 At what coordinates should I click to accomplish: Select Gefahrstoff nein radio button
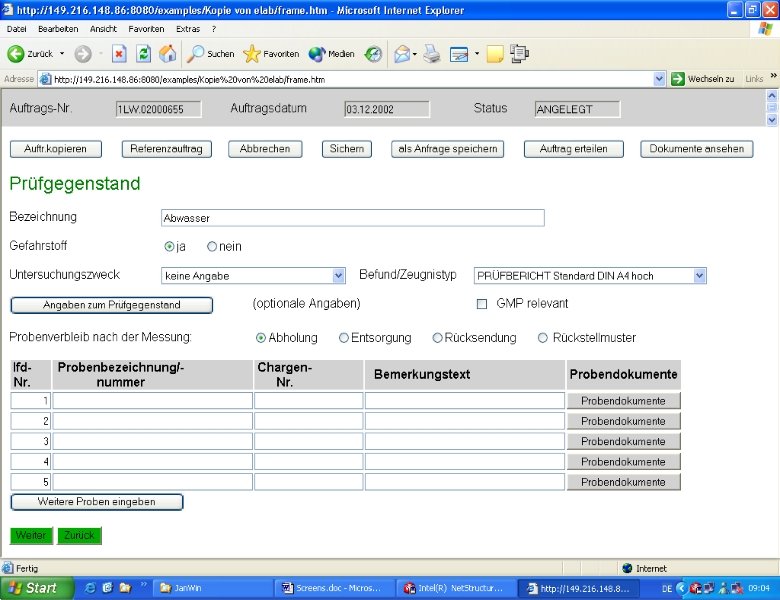coord(212,247)
